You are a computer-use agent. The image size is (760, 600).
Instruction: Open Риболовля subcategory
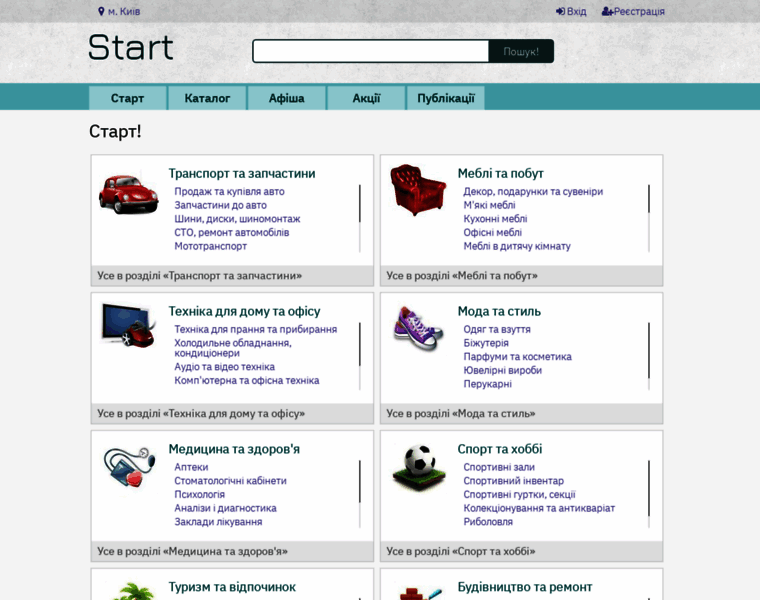488,521
